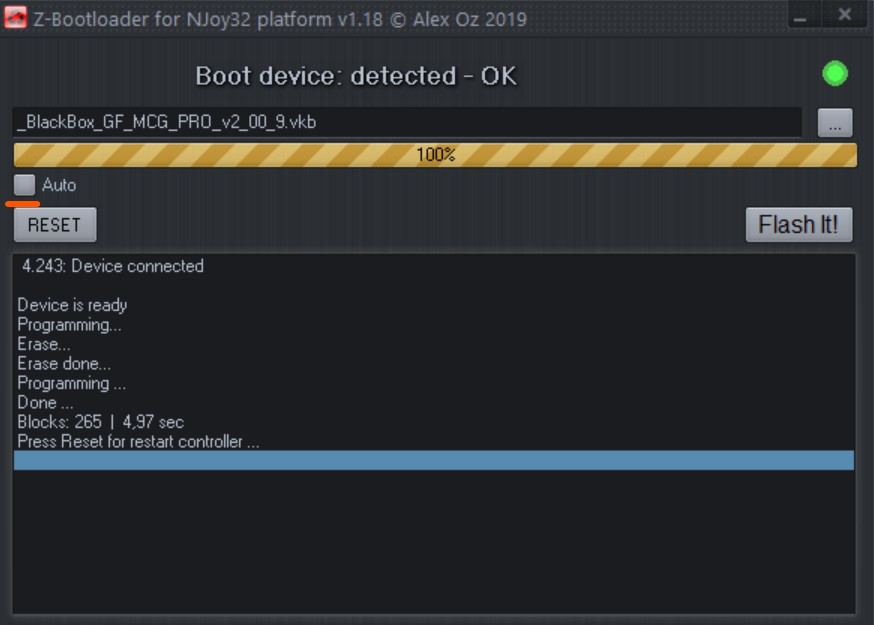Click the RESET button
The image size is (874, 625).
point(55,225)
